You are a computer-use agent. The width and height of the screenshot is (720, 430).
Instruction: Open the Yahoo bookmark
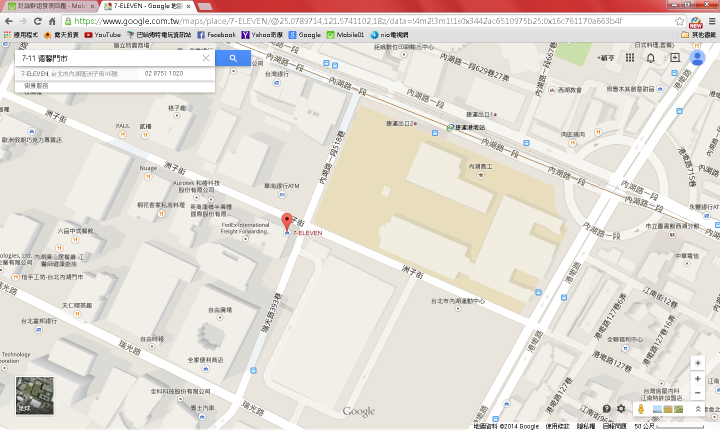click(x=262, y=35)
